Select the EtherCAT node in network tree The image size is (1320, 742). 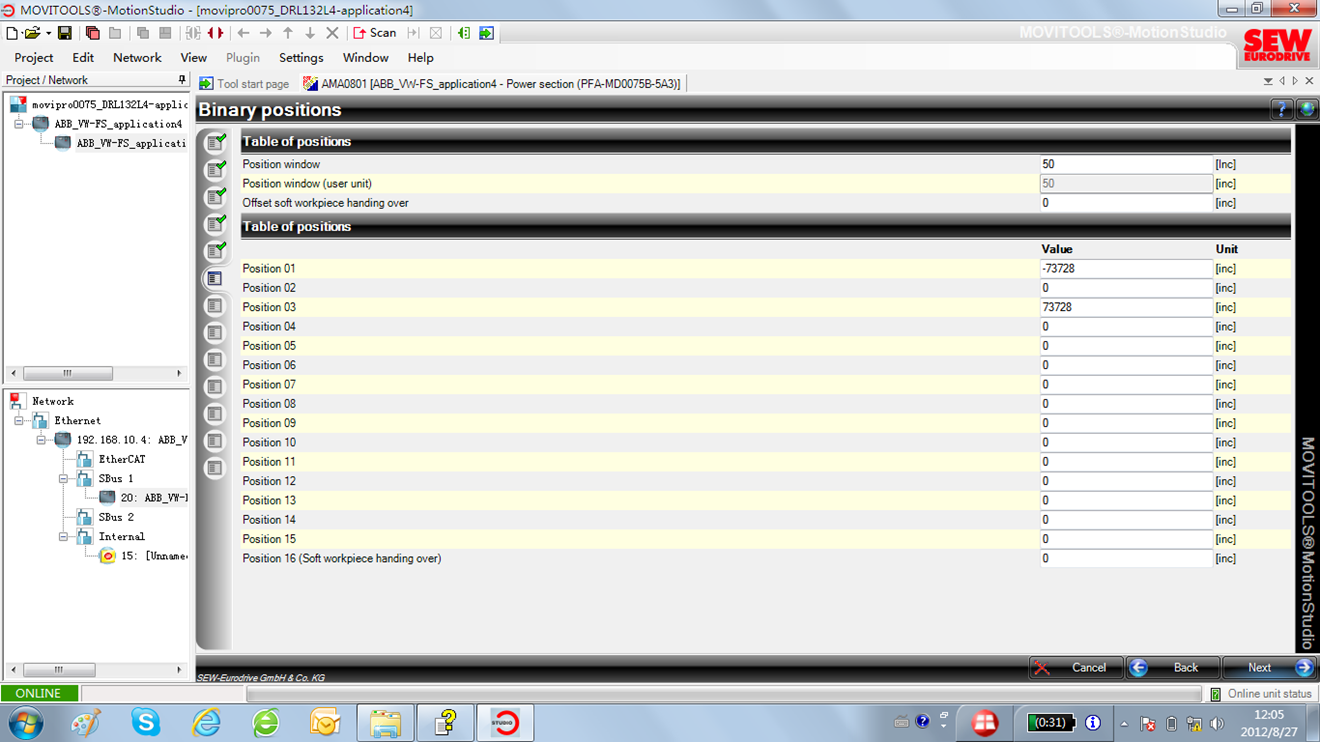pos(121,459)
